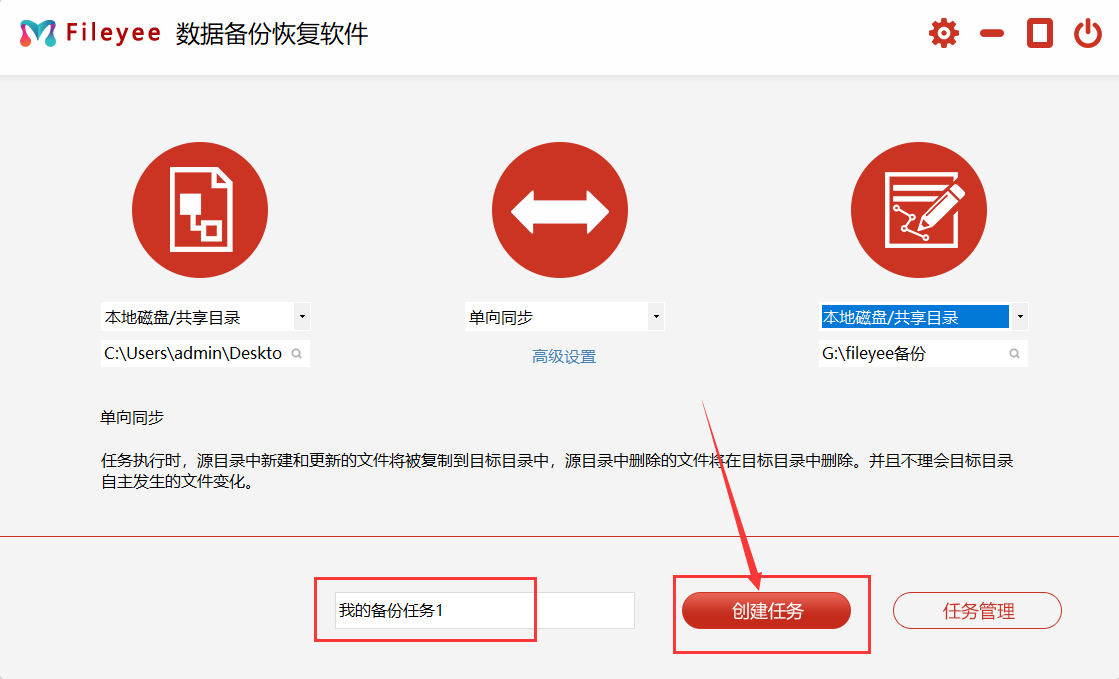Screen dimensions: 1119x679
Task: Click the red power icon to exit
Action: pos(1088,33)
